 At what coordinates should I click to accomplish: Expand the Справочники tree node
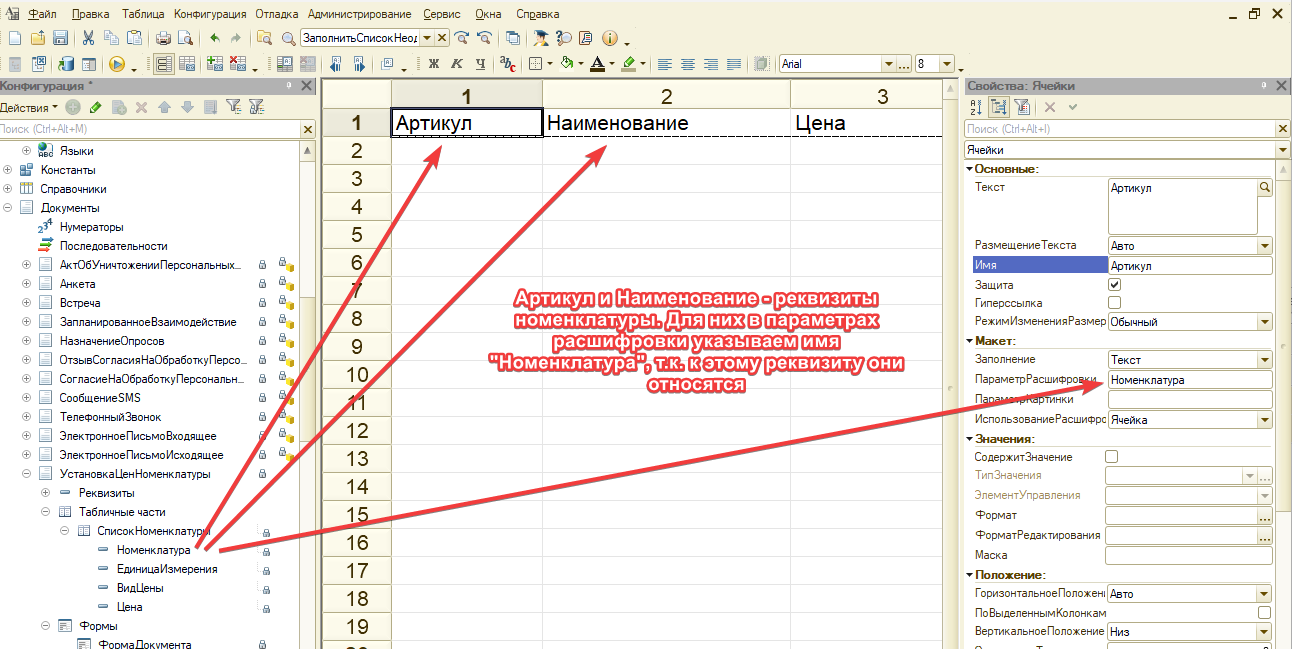click(x=8, y=189)
